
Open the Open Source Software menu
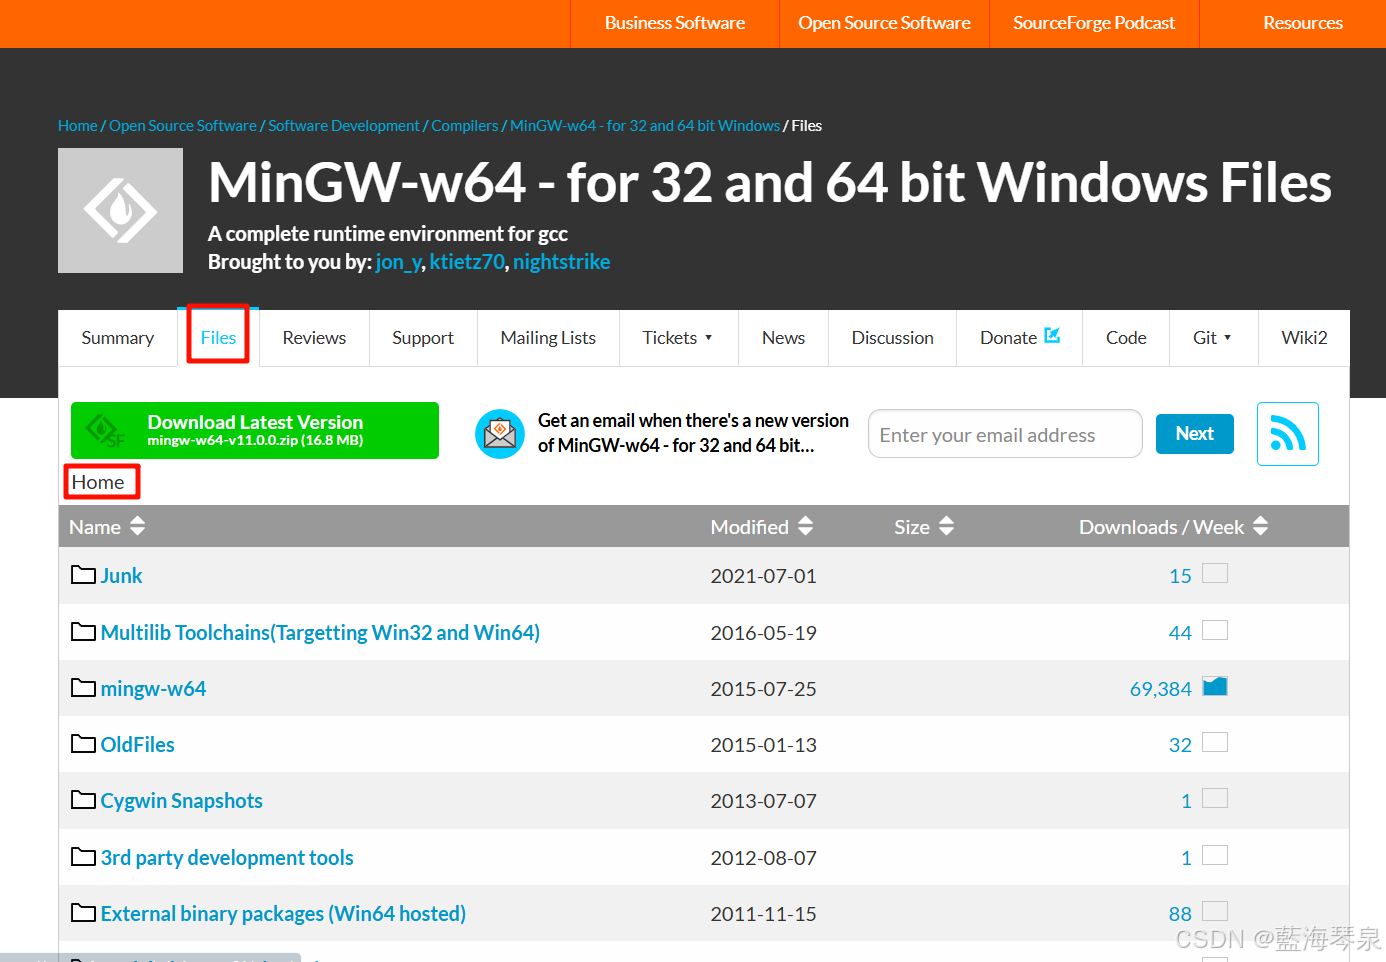pyautogui.click(x=884, y=23)
